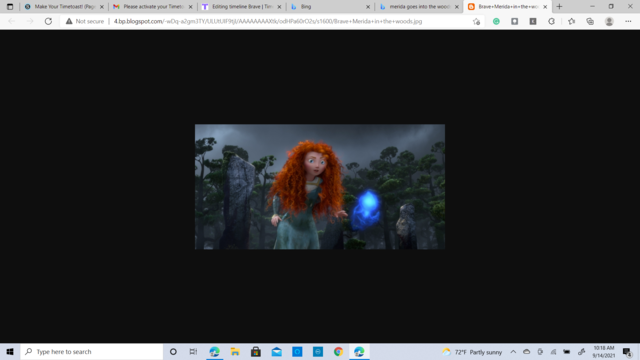Open the K extension icon
The width and height of the screenshot is (640, 360).
(533, 21)
